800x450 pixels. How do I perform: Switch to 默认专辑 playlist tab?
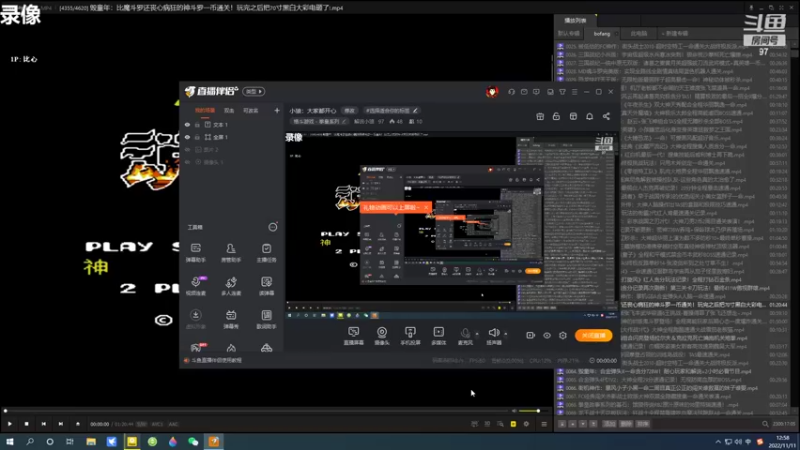pyautogui.click(x=568, y=34)
